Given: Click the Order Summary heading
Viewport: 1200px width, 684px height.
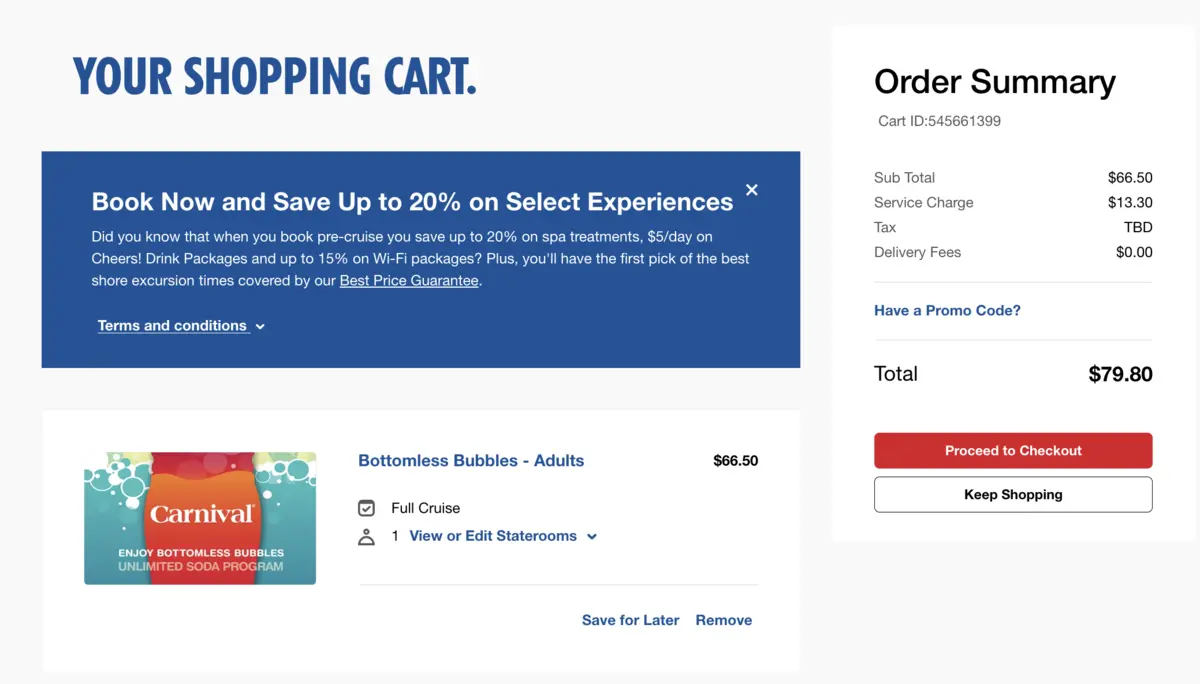Looking at the screenshot, I should 994,82.
